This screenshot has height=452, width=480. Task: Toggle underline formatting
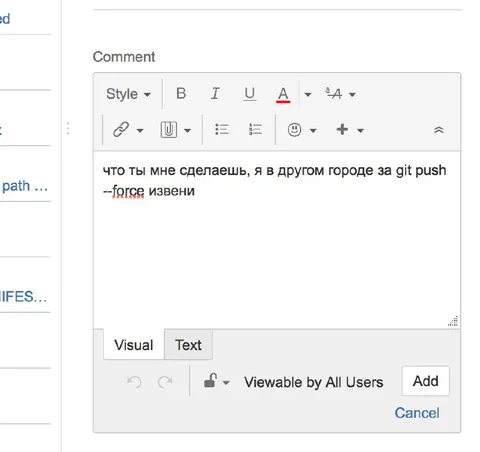(x=249, y=94)
